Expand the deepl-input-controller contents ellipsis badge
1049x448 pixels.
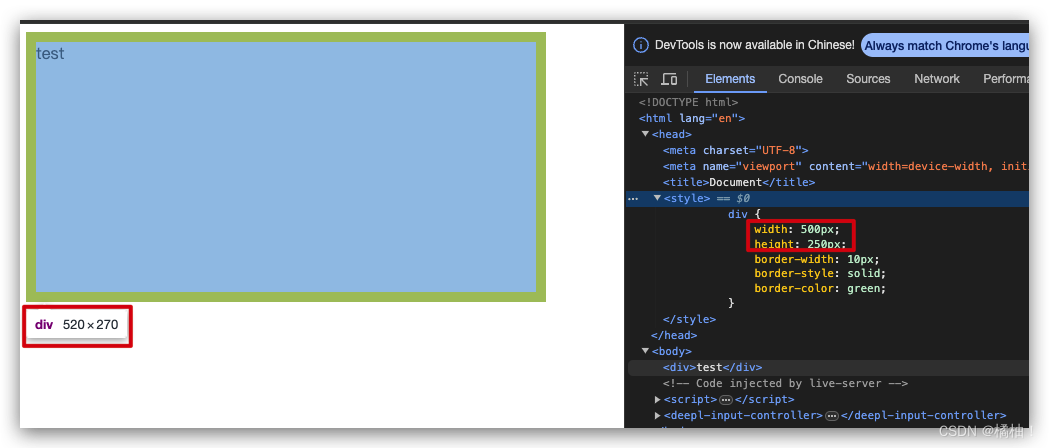(x=832, y=415)
